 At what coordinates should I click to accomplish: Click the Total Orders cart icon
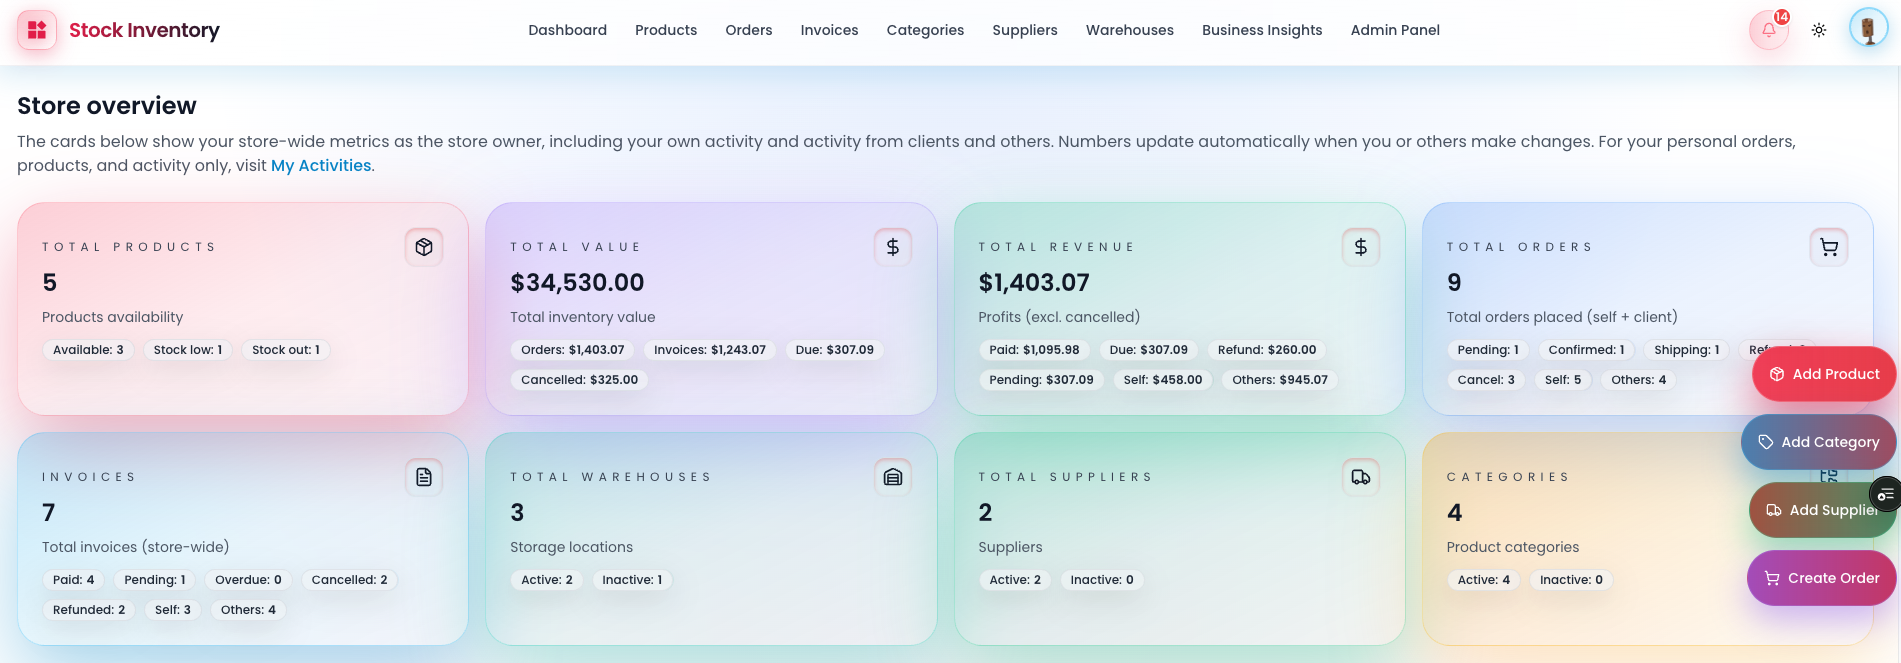pos(1828,247)
